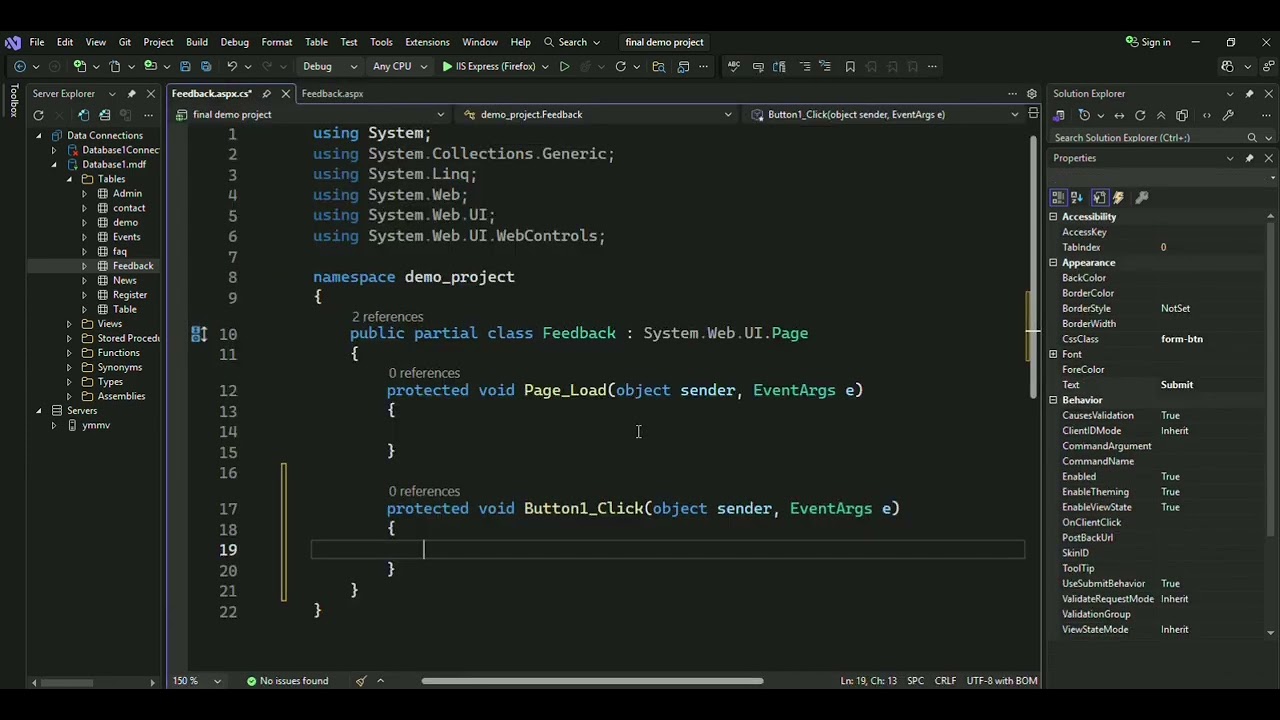Click the Sign in button
This screenshot has width=1280, height=720.
coord(1148,42)
